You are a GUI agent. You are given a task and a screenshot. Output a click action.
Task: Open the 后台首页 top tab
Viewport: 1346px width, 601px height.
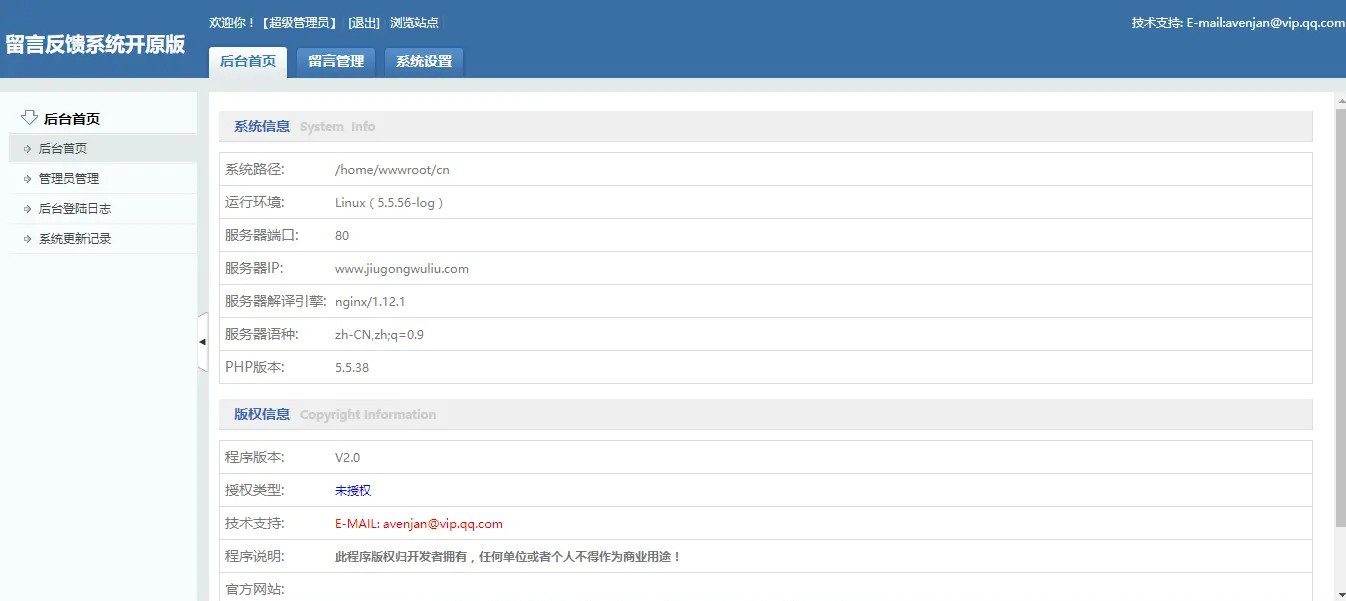[x=248, y=62]
